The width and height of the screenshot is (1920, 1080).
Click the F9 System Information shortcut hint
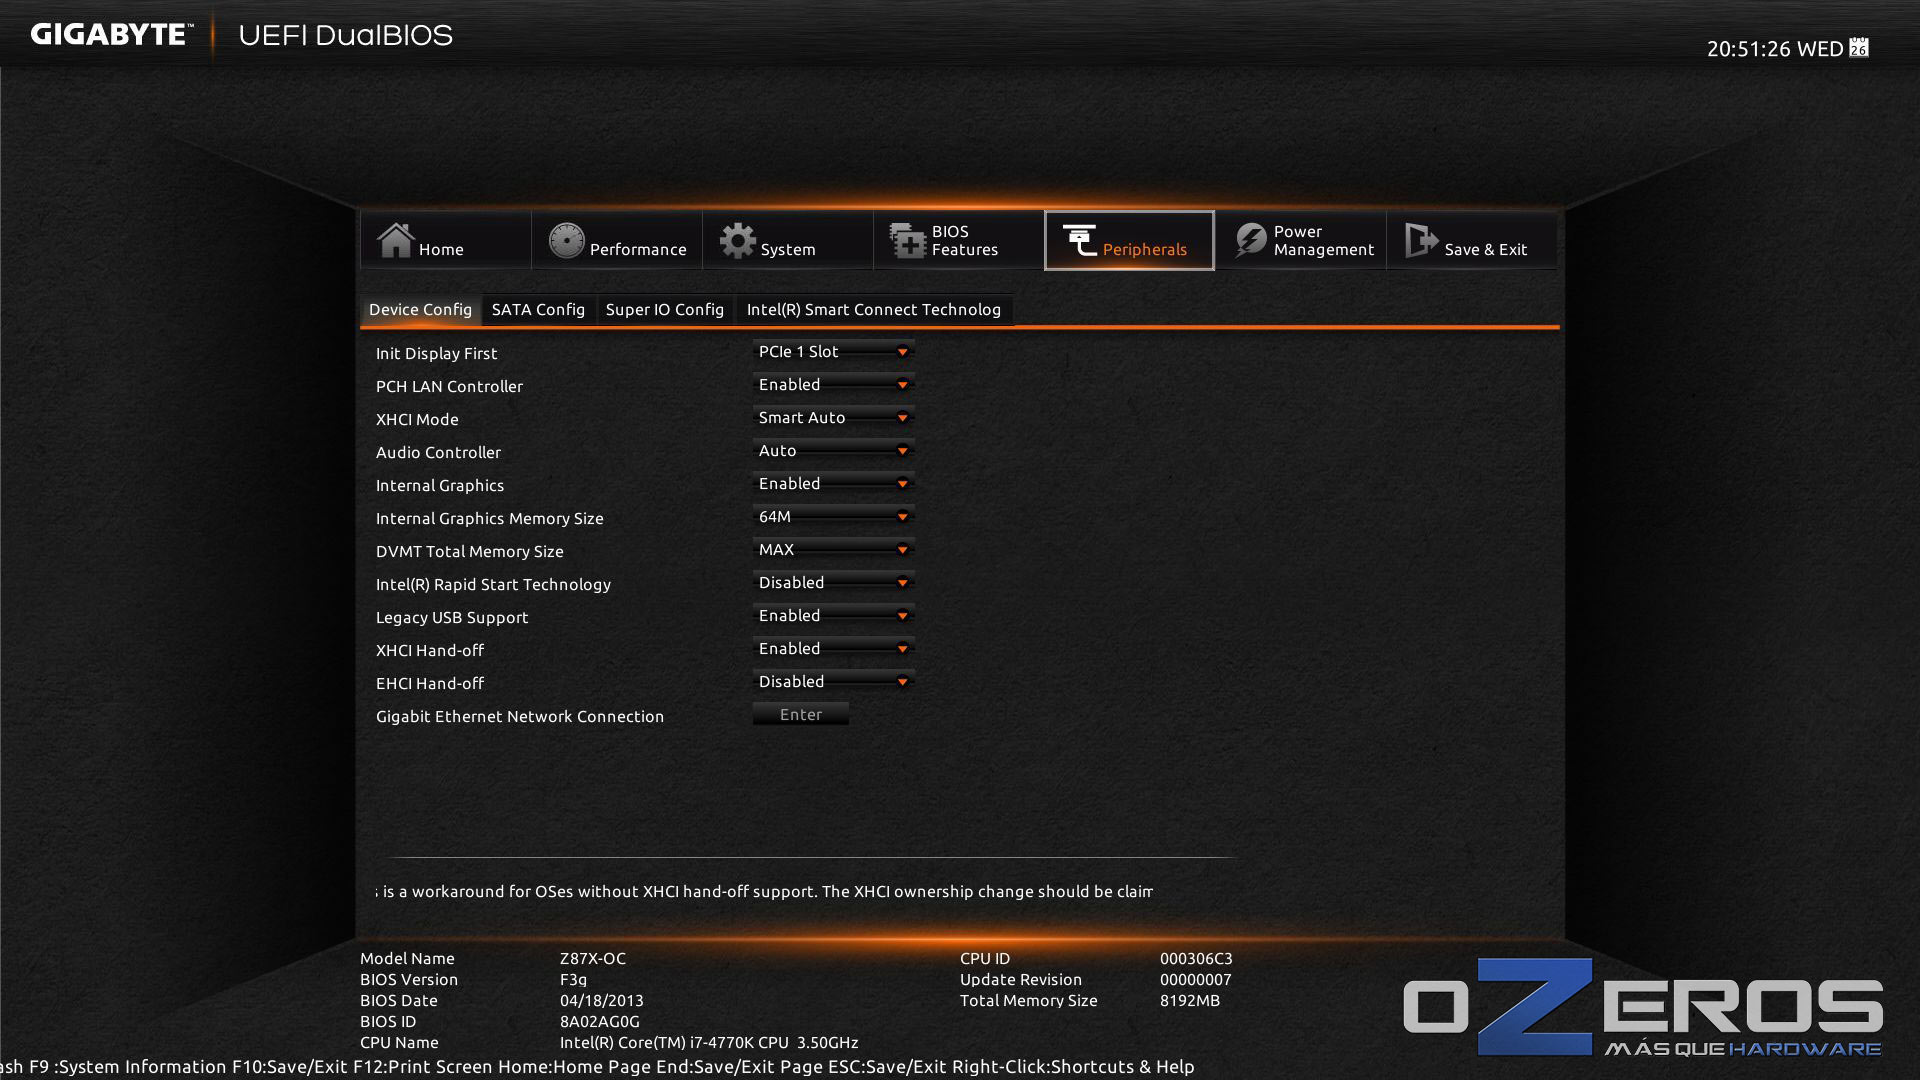[128, 1067]
